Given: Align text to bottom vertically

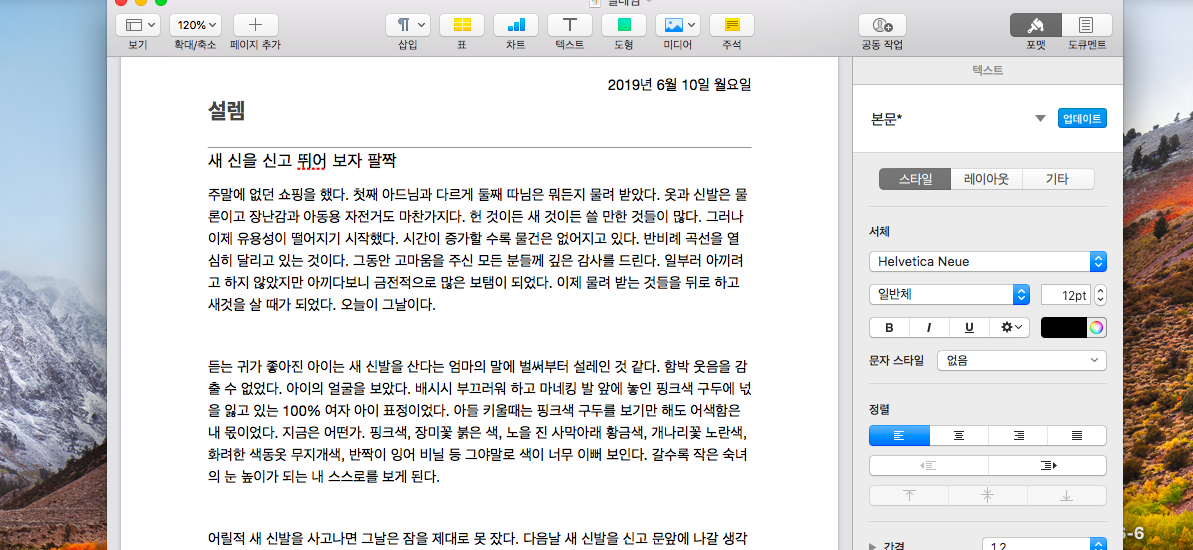Looking at the screenshot, I should pos(1067,495).
